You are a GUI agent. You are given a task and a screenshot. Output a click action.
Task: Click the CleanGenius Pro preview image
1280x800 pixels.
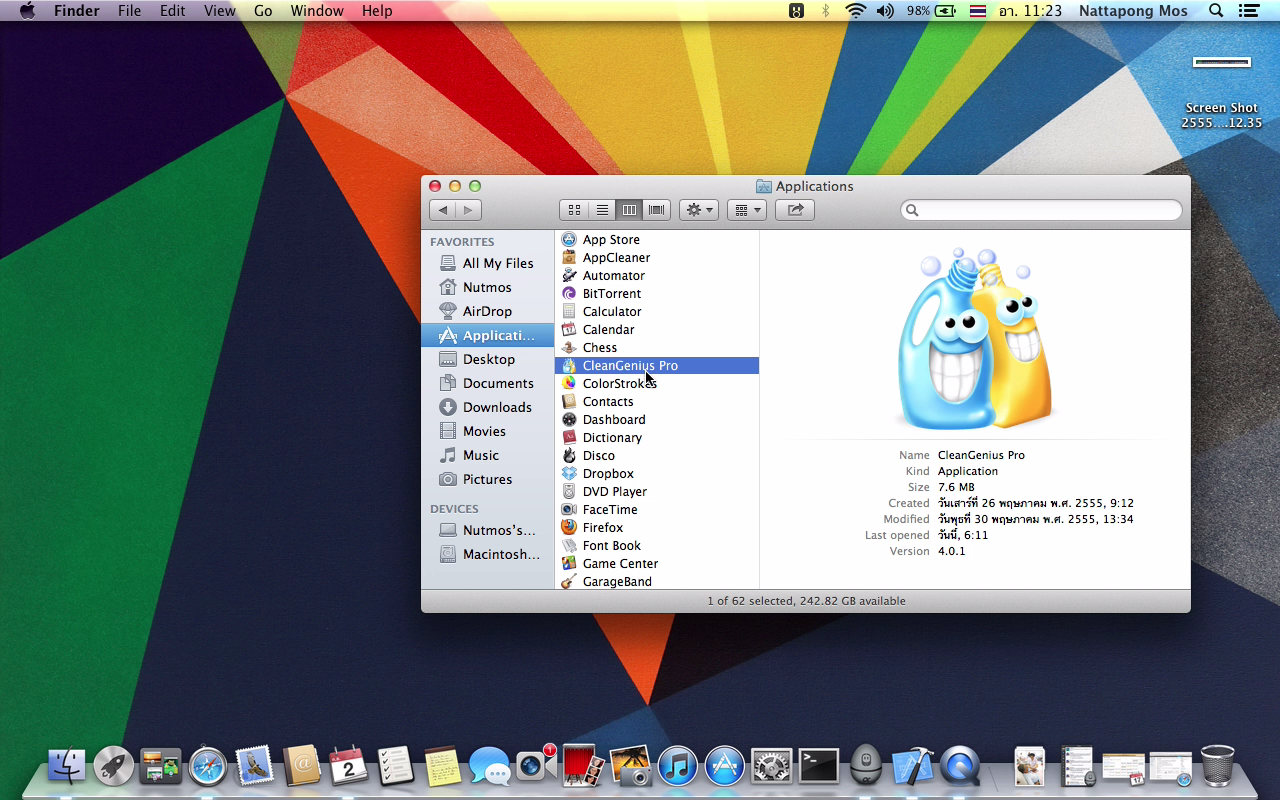975,338
